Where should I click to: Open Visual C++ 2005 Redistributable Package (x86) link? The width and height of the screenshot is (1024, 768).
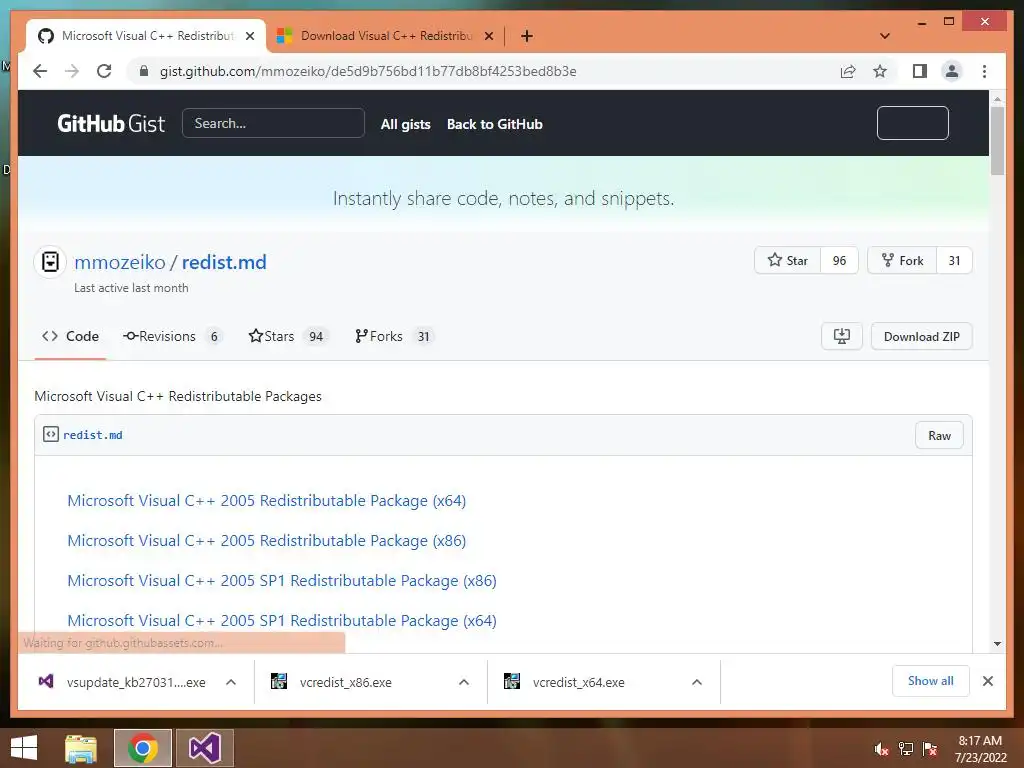click(266, 541)
